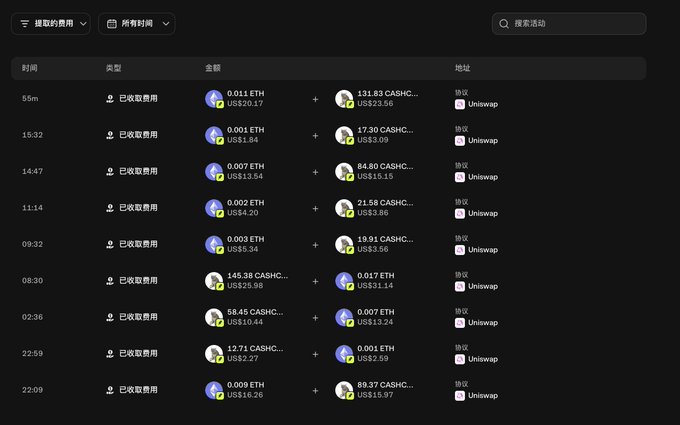The width and height of the screenshot is (680, 425).
Task: Click the 84.80 CASHC amount
Action: [385, 166]
